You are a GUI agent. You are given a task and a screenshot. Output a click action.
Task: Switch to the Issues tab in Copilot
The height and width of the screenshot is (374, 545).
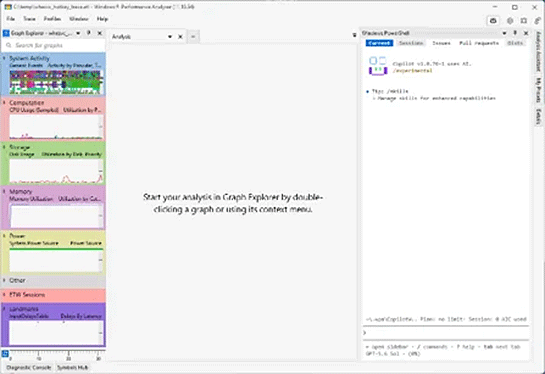[441, 43]
